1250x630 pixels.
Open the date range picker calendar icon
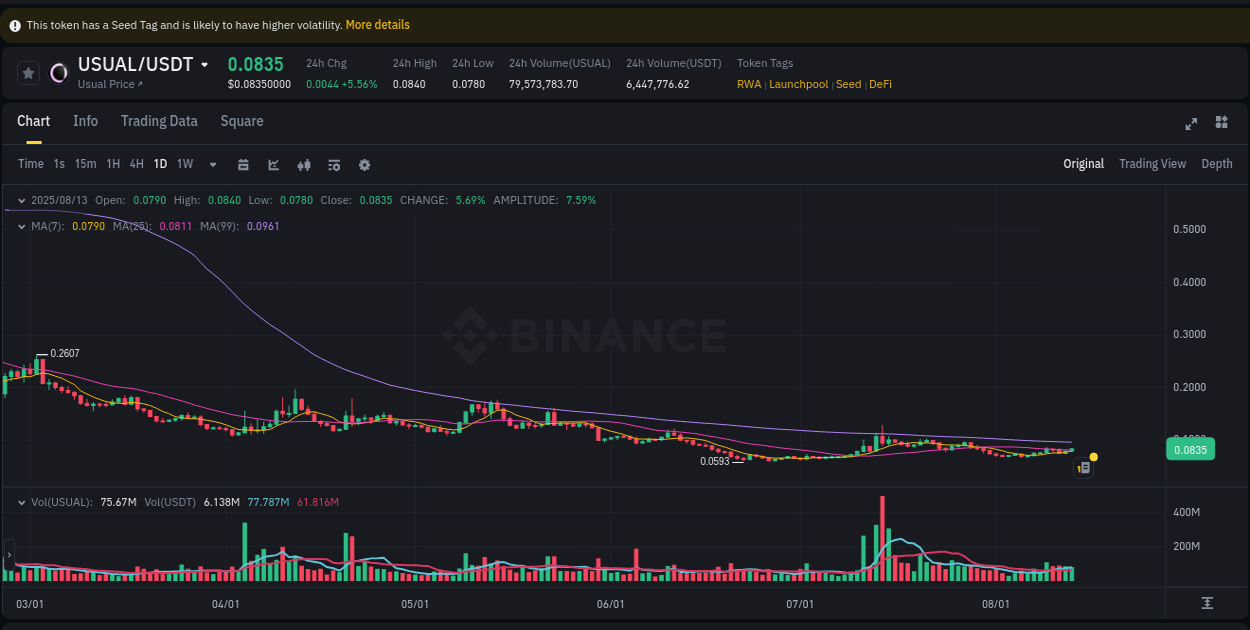coord(243,164)
